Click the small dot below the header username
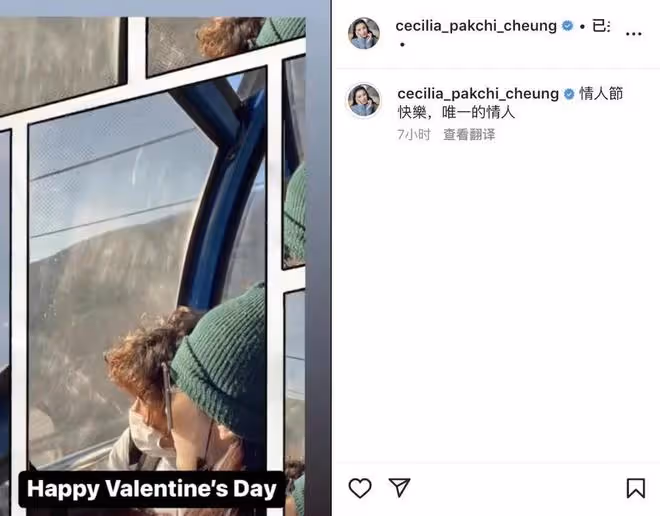 tap(402, 44)
